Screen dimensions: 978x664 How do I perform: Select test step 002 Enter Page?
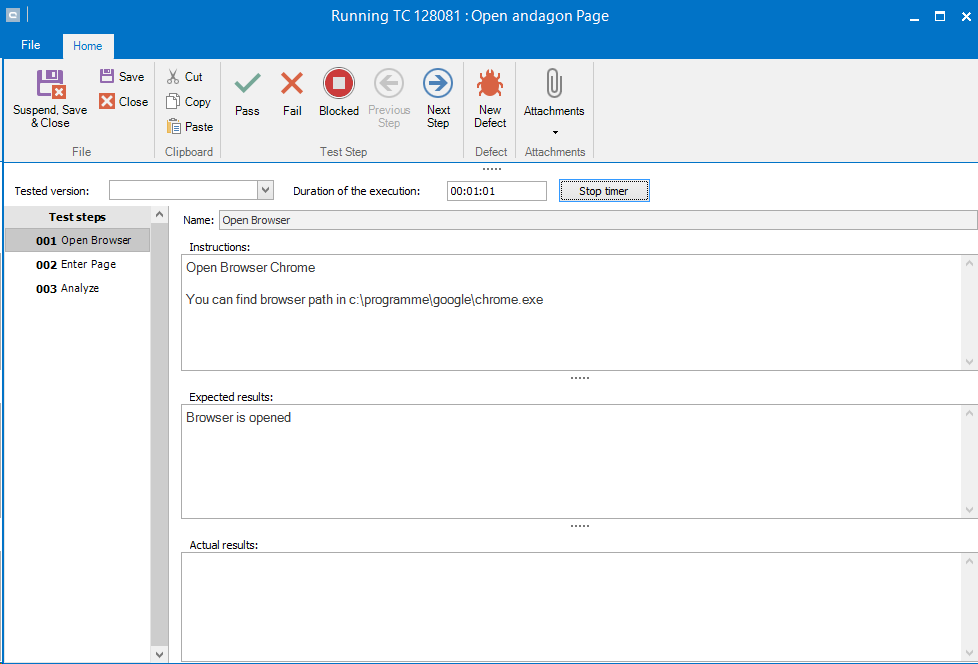[x=76, y=265]
